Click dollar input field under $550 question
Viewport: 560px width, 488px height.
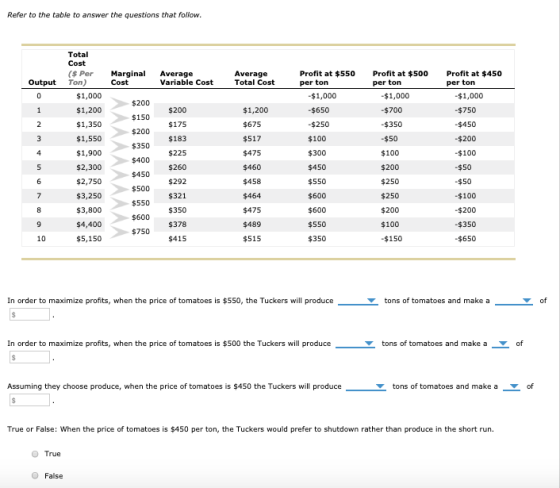(x=30, y=315)
